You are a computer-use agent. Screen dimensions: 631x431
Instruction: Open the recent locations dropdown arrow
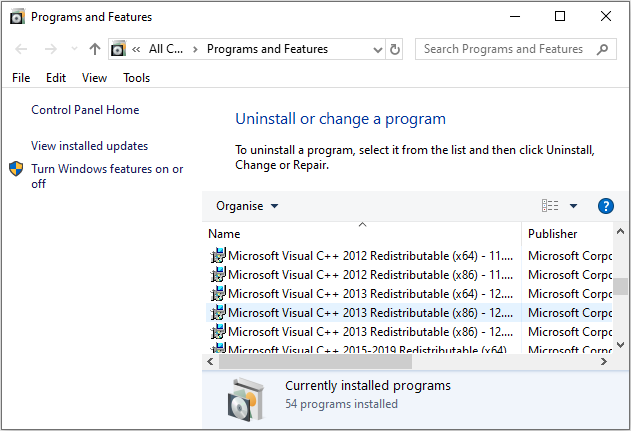74,49
